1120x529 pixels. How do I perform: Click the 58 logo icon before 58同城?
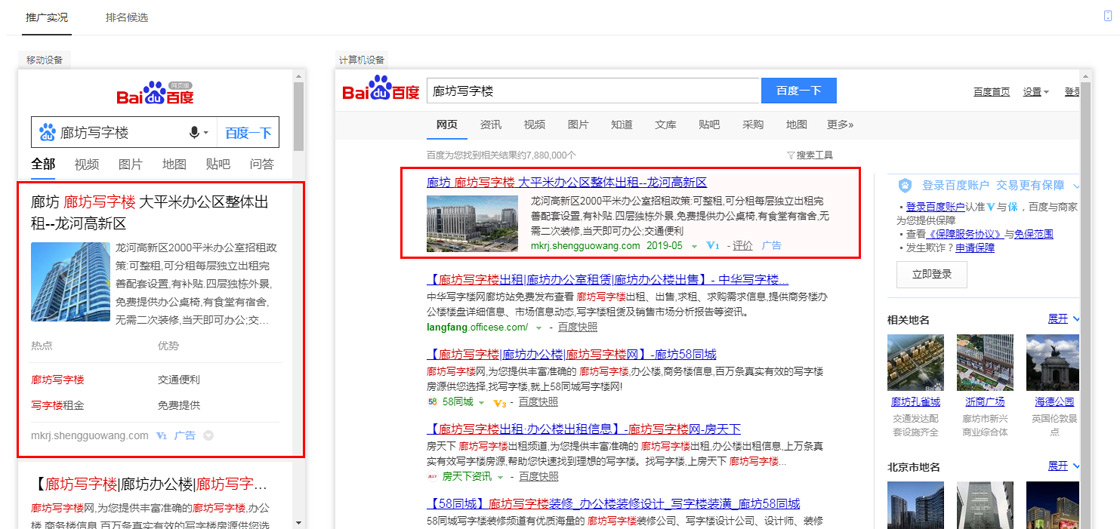432,402
